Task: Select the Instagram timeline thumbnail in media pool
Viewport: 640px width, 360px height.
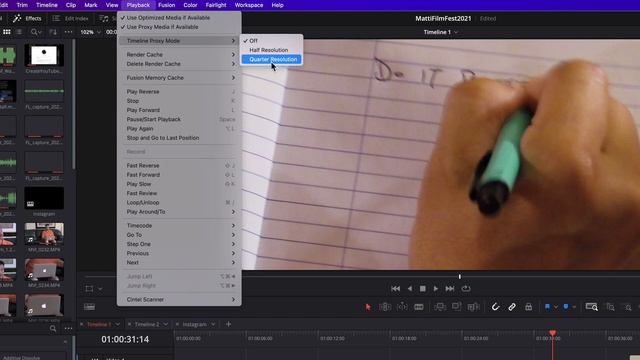Action: coord(44,198)
